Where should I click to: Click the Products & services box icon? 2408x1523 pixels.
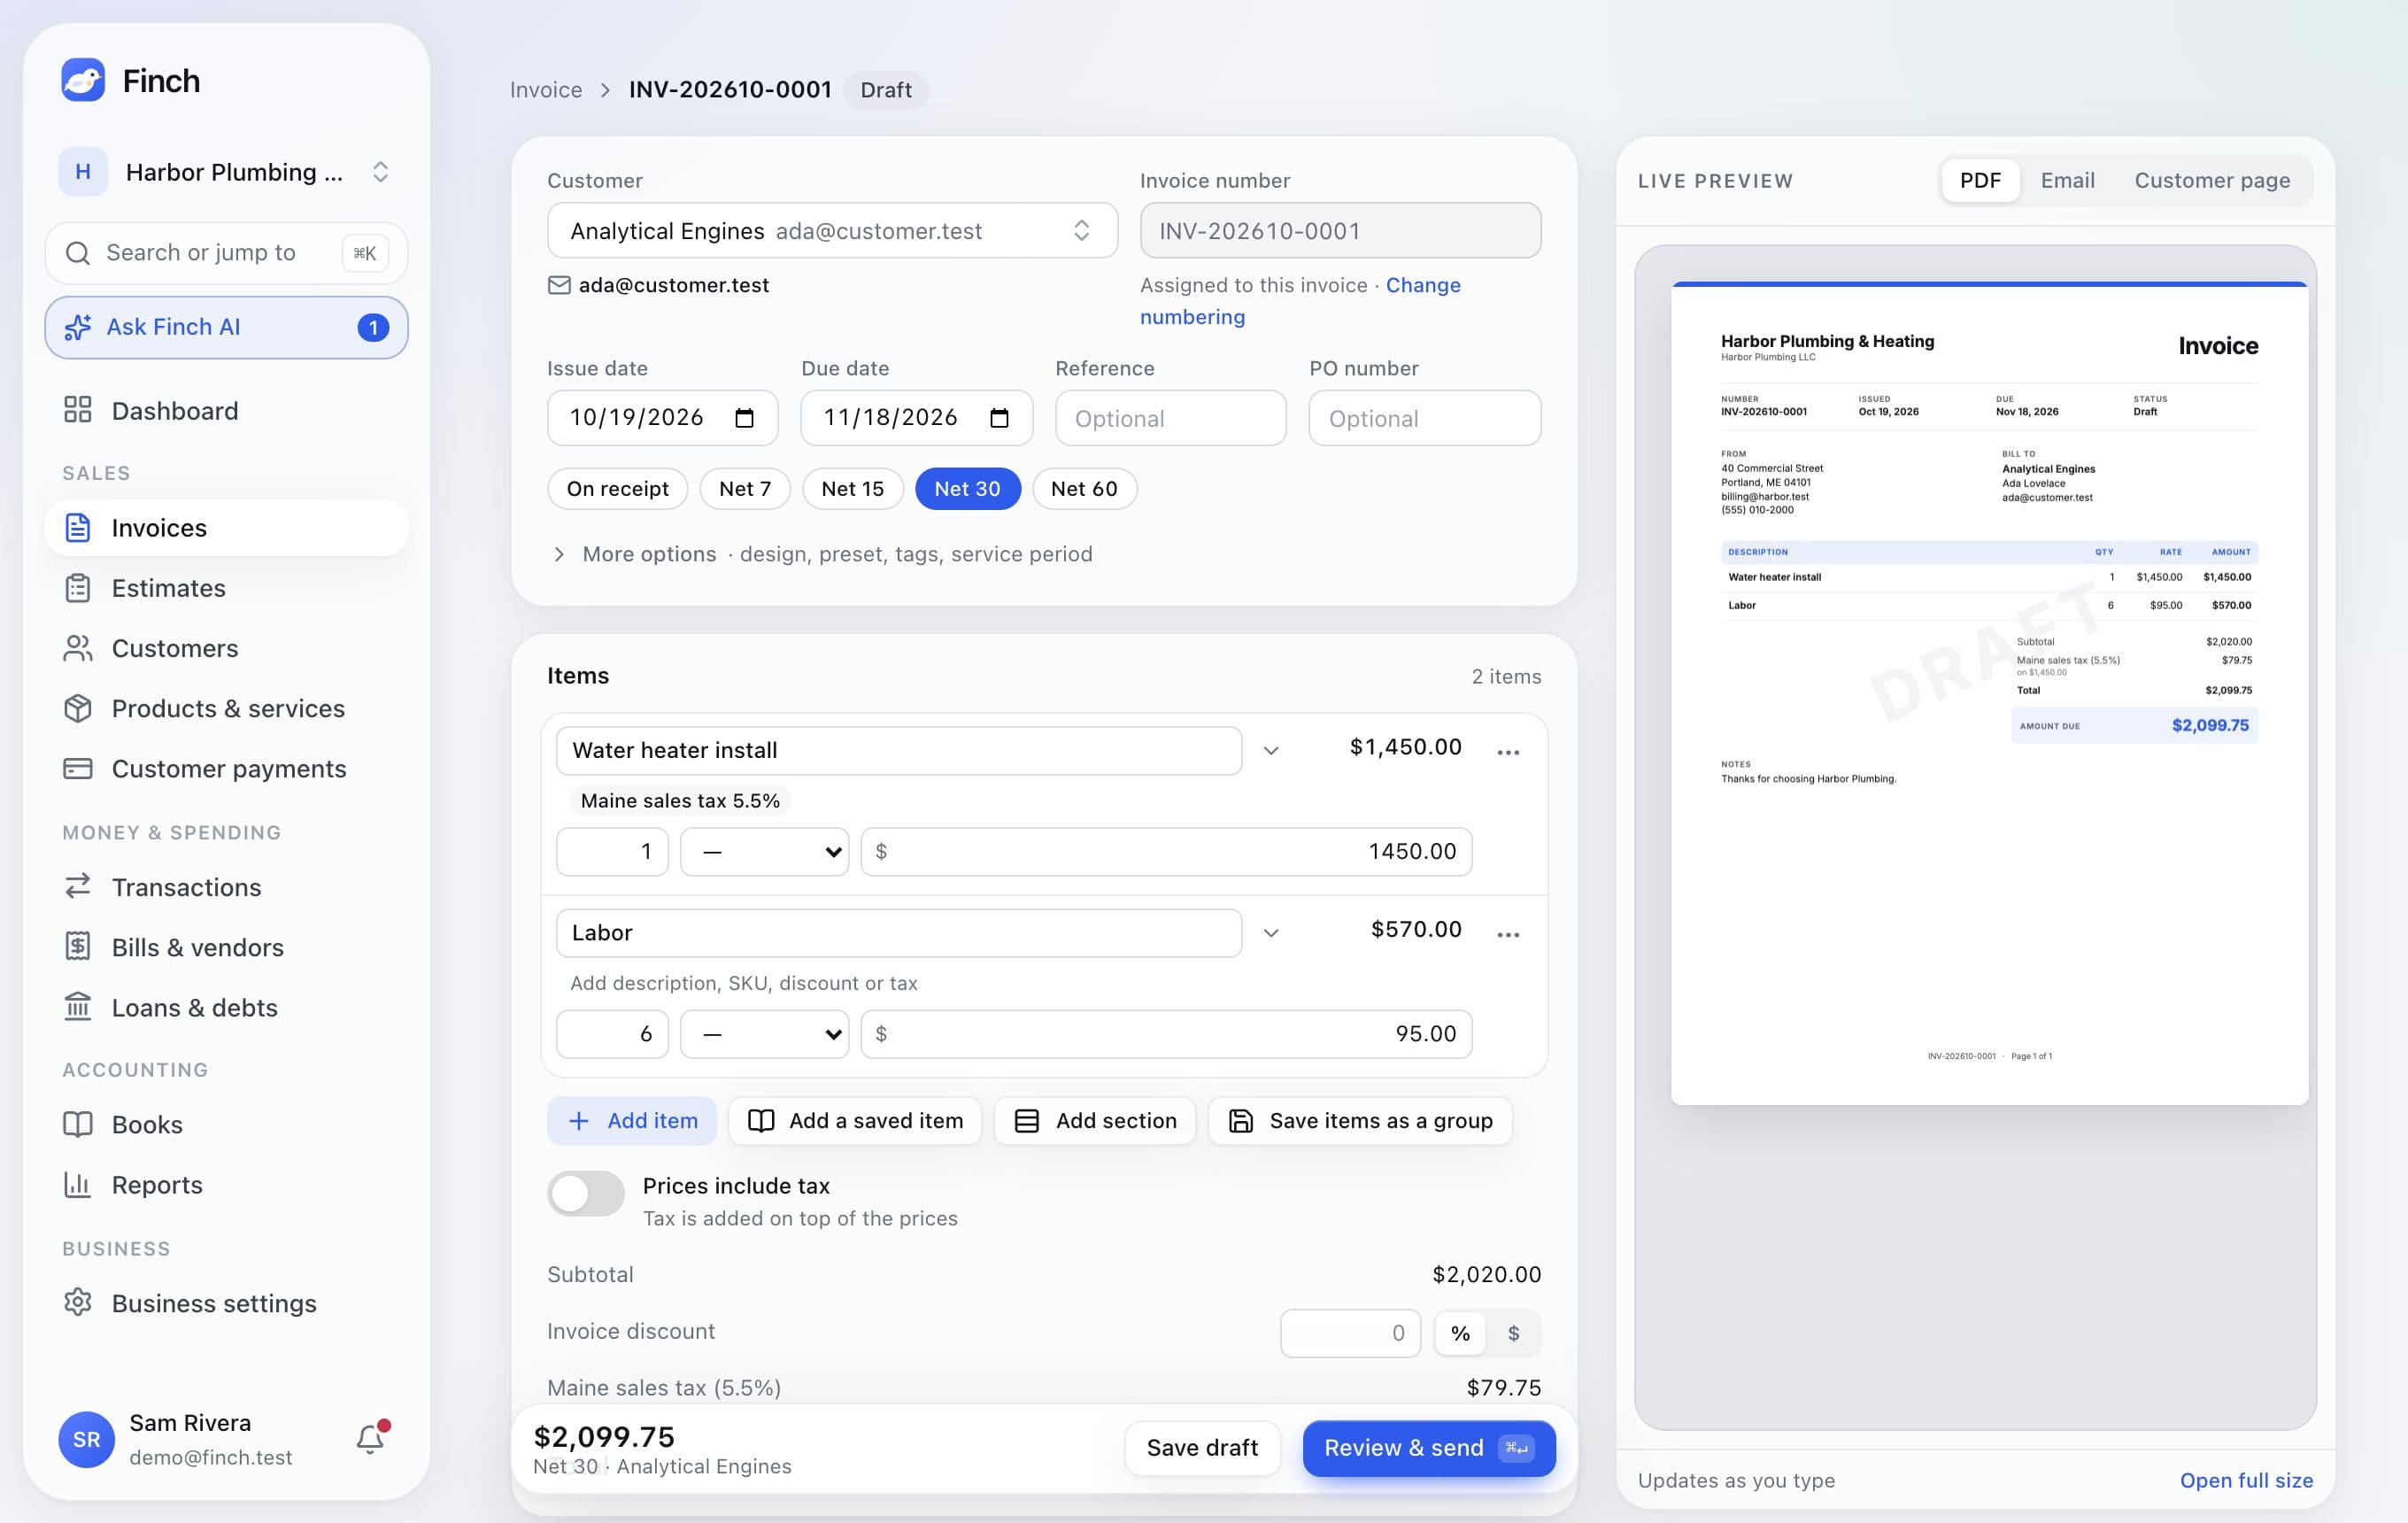point(78,708)
